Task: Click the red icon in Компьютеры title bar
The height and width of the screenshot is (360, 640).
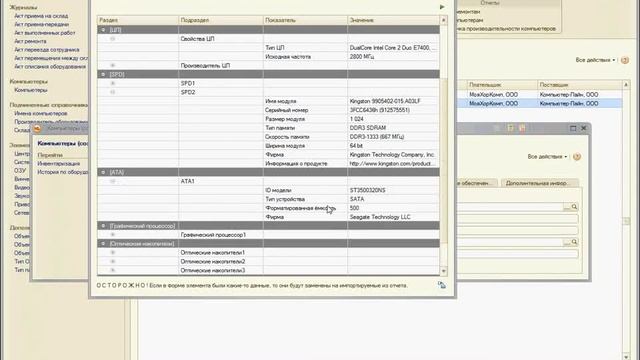Action: 522,128
